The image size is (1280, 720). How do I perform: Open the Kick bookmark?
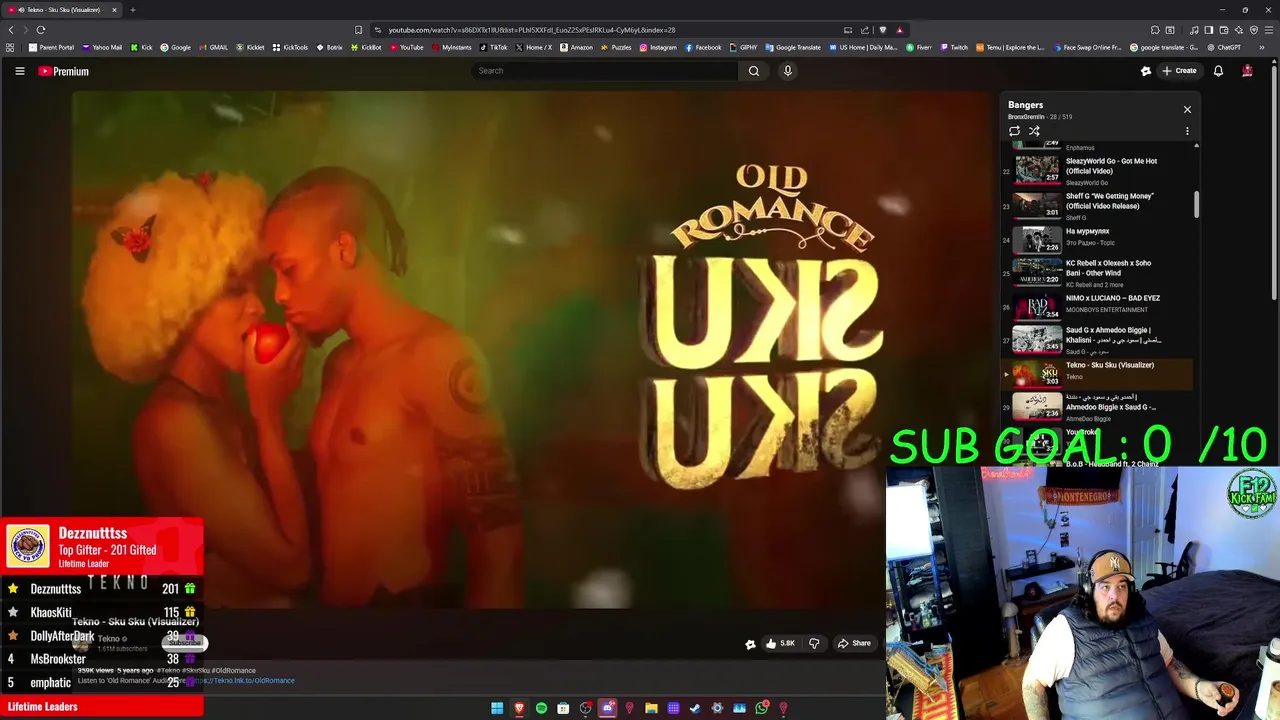tap(142, 47)
